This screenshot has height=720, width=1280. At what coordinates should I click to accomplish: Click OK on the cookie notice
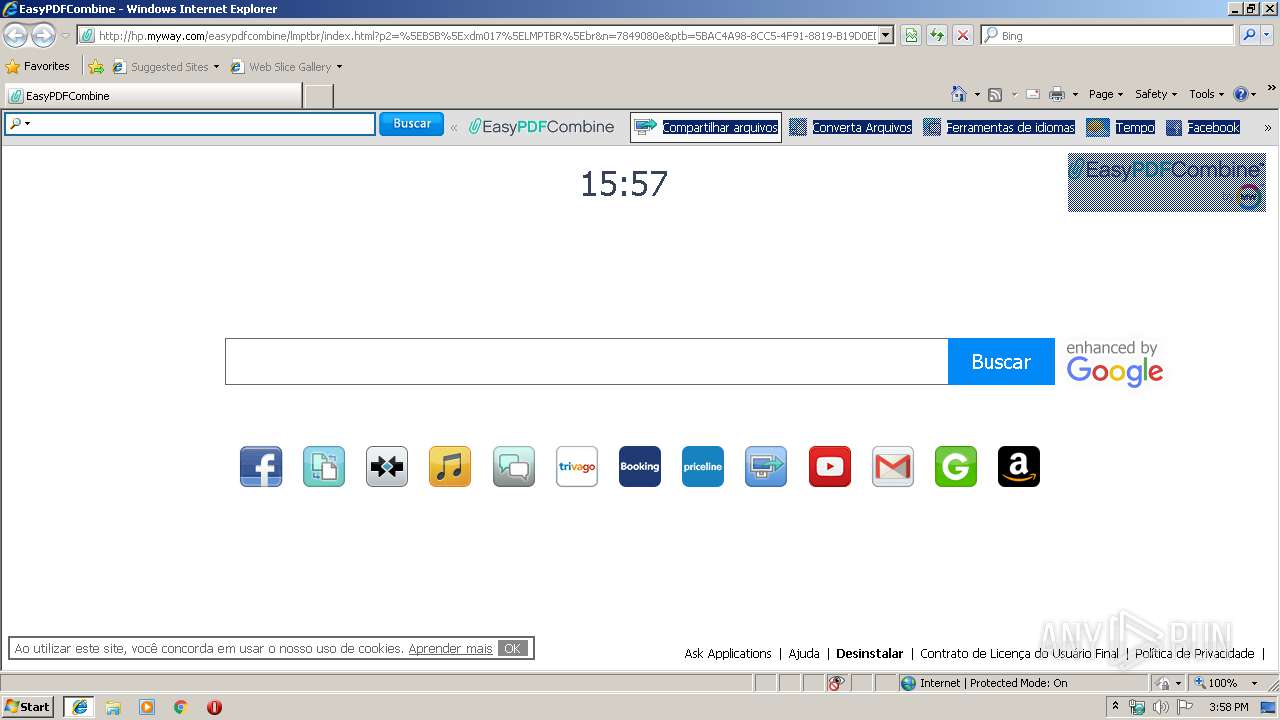click(x=512, y=648)
